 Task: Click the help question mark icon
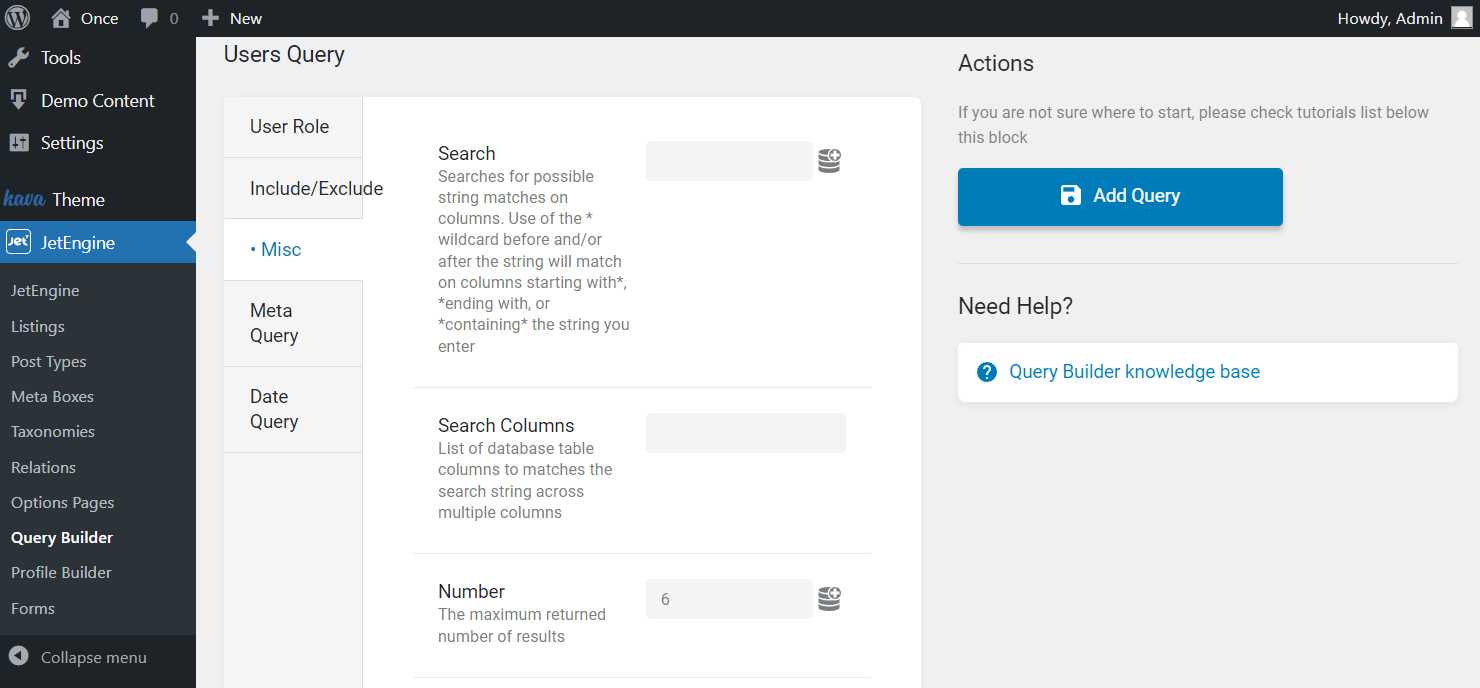coord(987,372)
